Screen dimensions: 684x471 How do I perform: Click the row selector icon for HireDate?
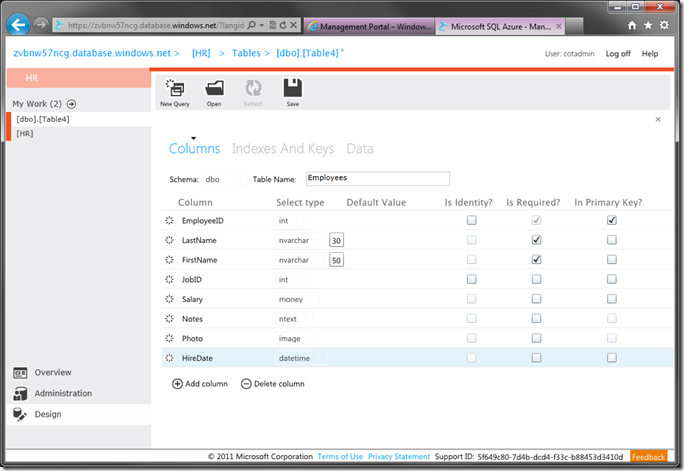[170, 358]
